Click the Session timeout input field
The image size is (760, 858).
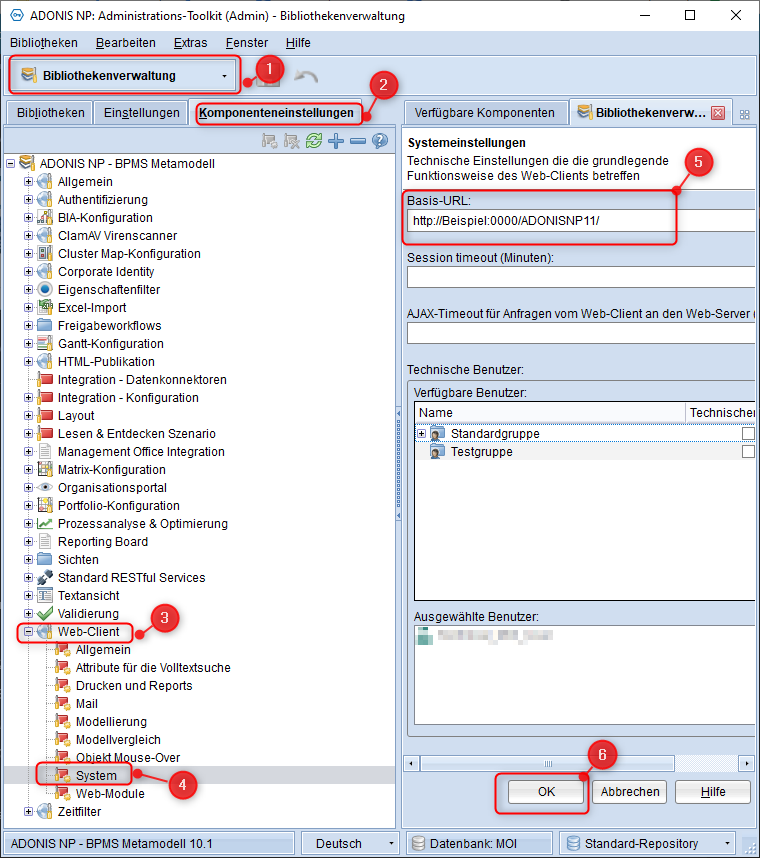(x=581, y=277)
